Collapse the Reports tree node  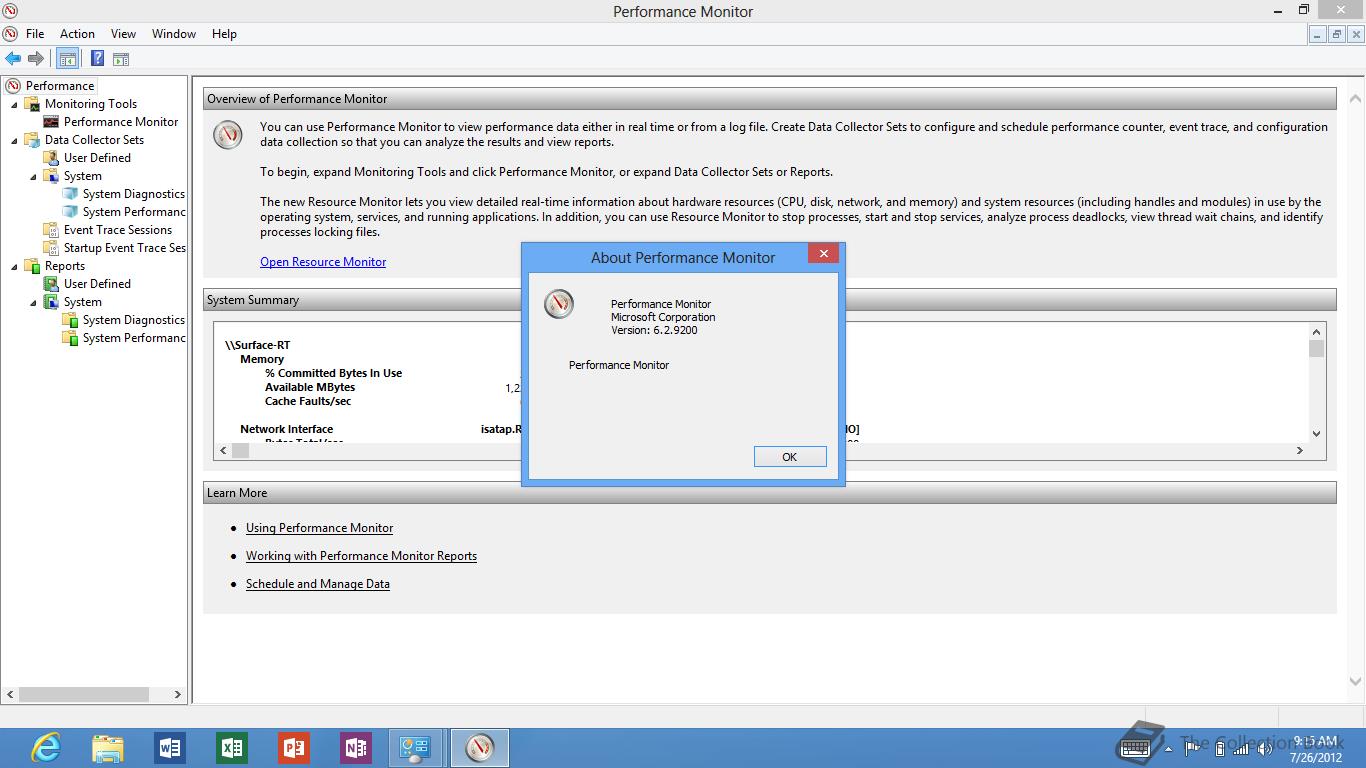click(x=14, y=266)
